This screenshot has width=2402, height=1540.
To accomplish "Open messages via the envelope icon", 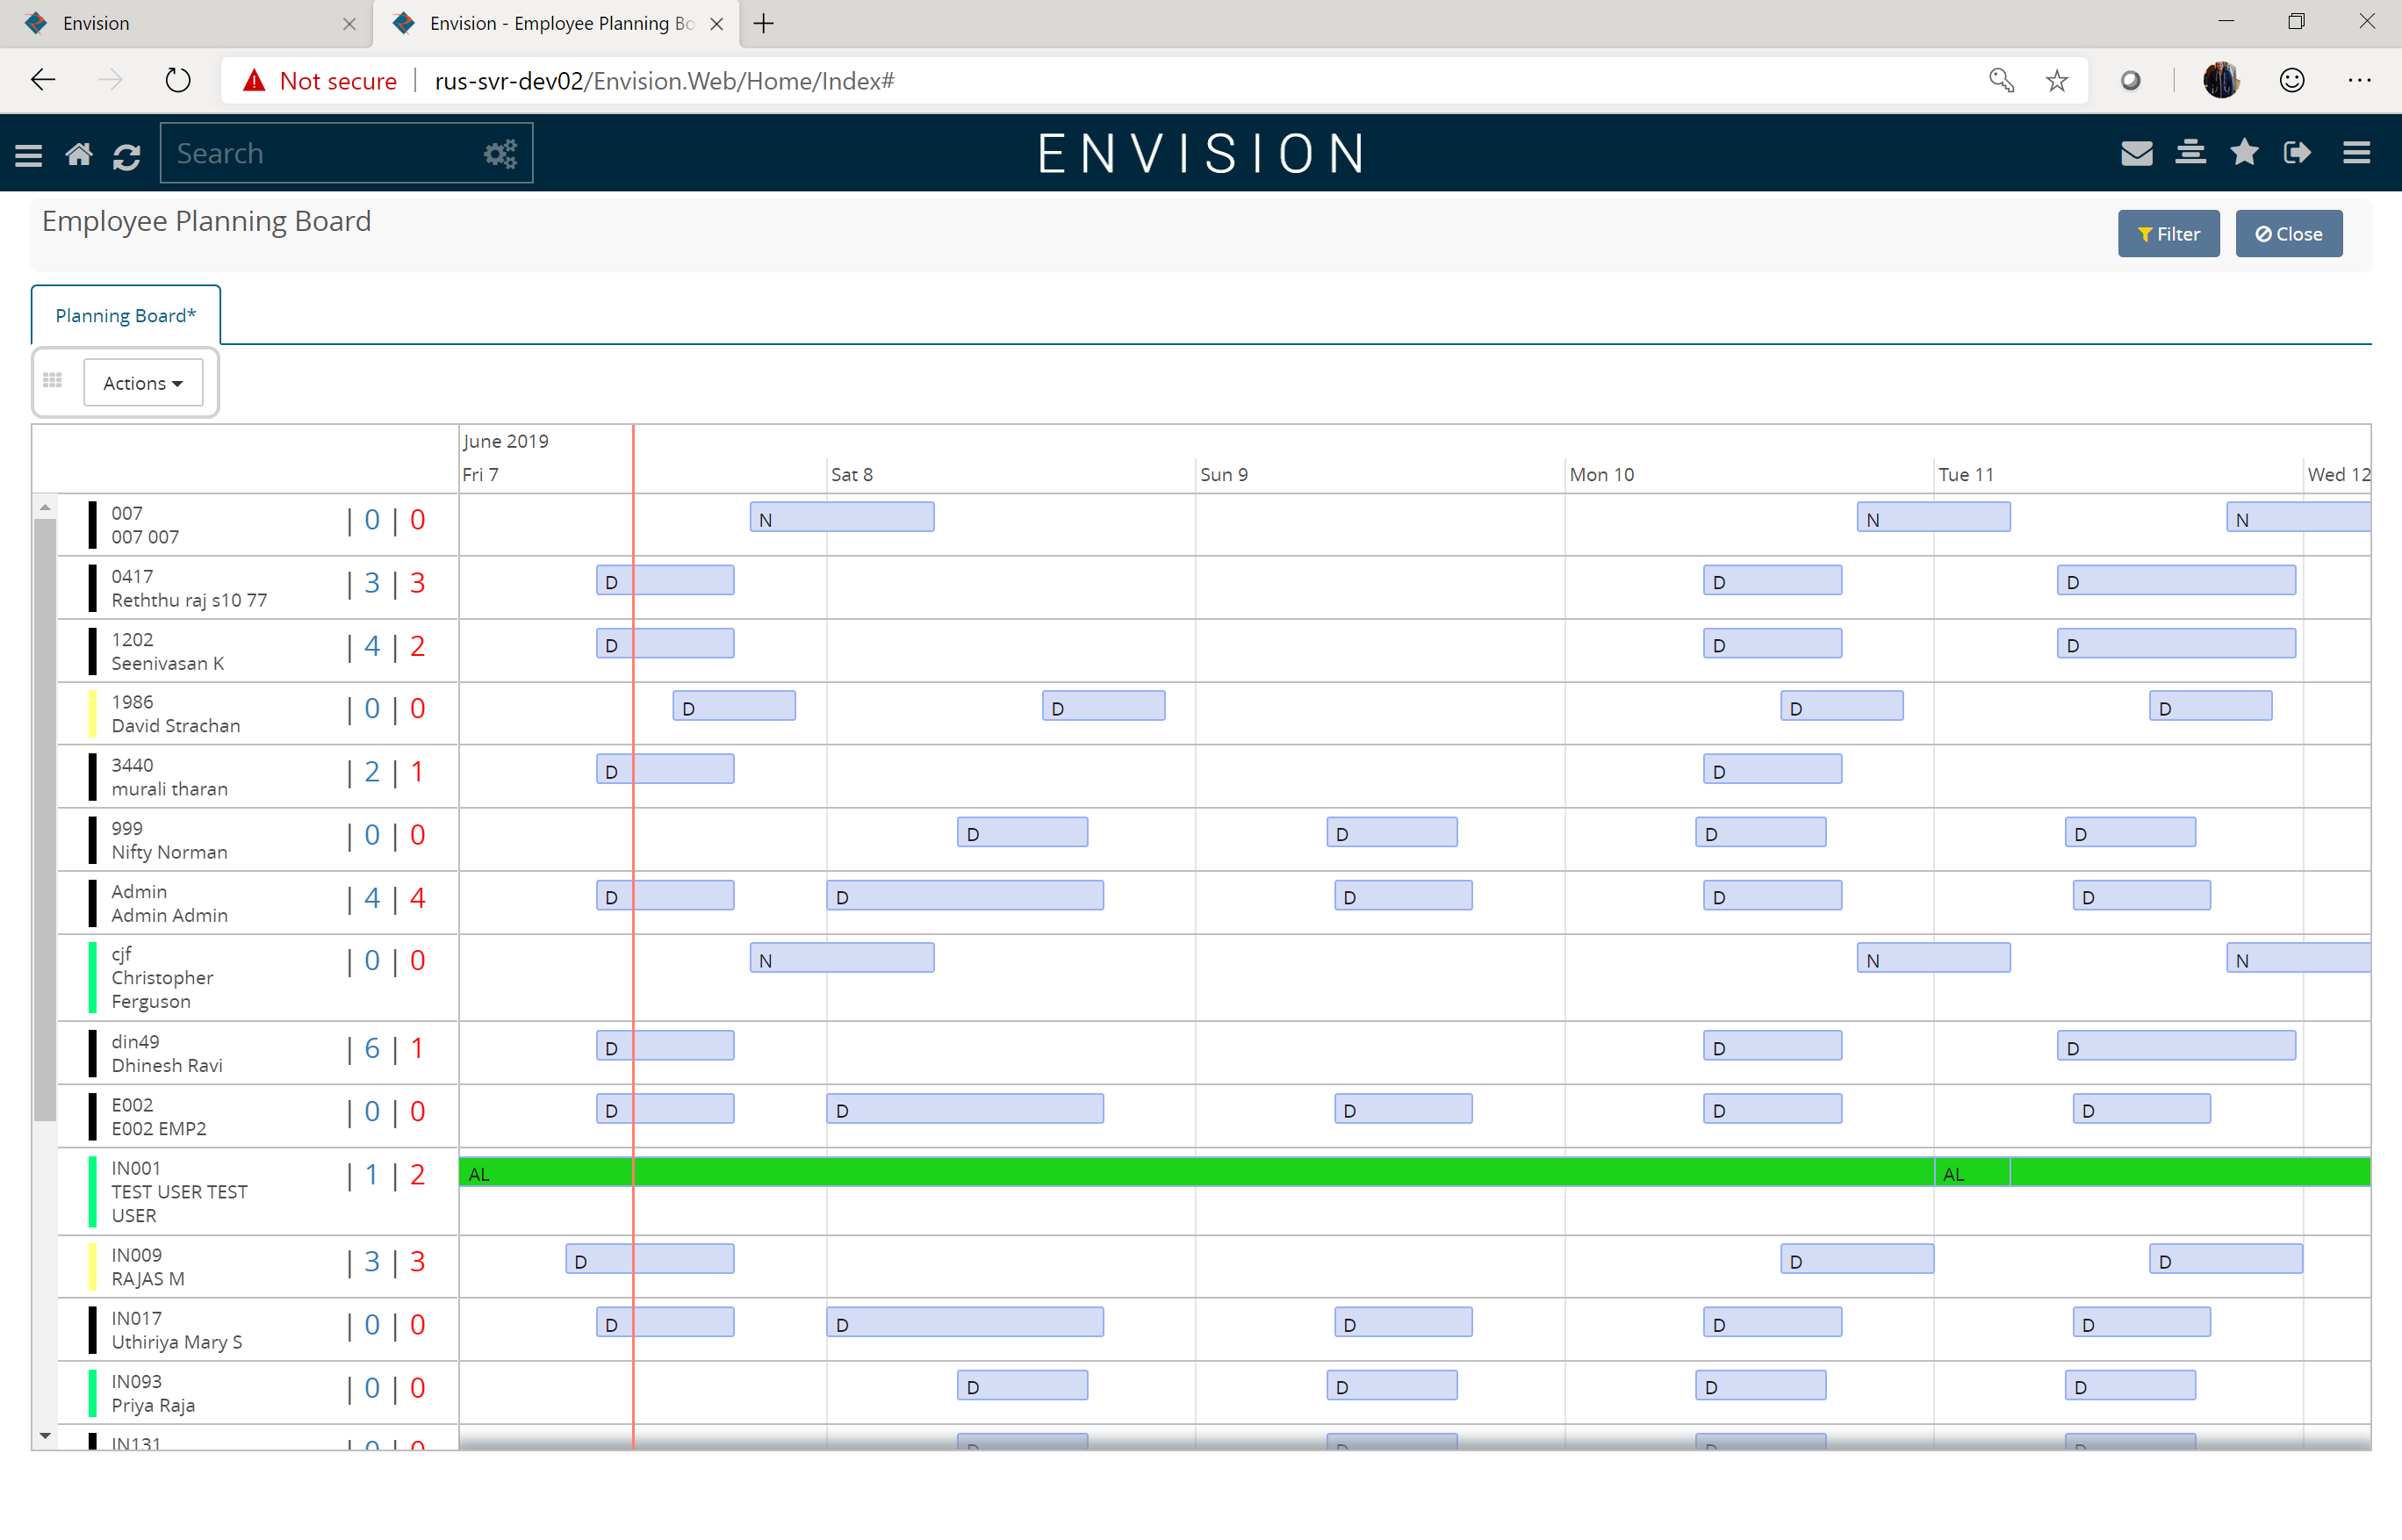I will (x=2137, y=153).
